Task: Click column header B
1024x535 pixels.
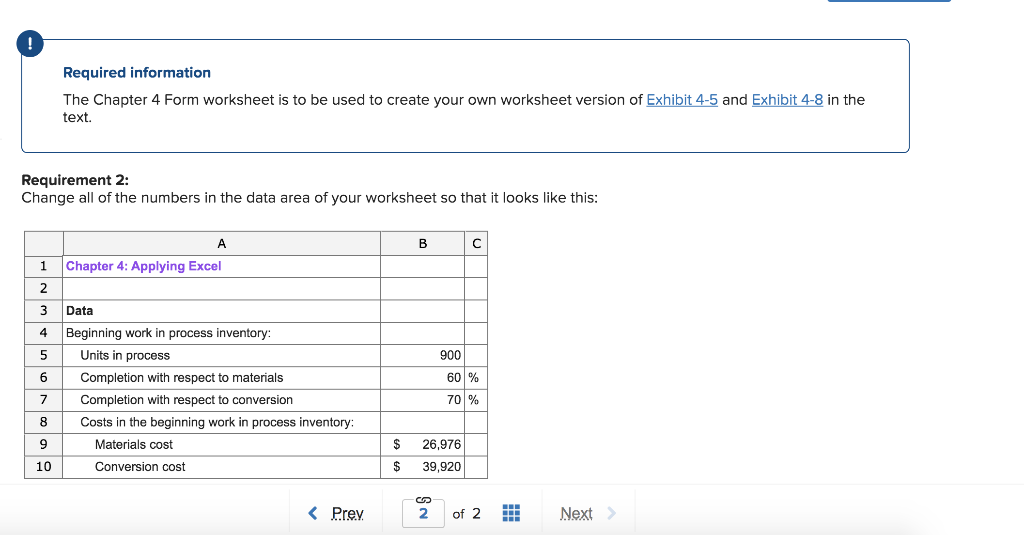Action: [423, 244]
